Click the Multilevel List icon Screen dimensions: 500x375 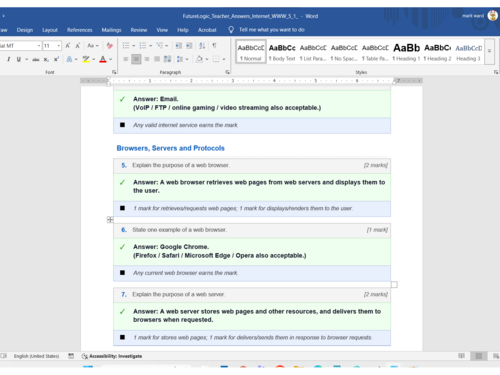tap(160, 46)
